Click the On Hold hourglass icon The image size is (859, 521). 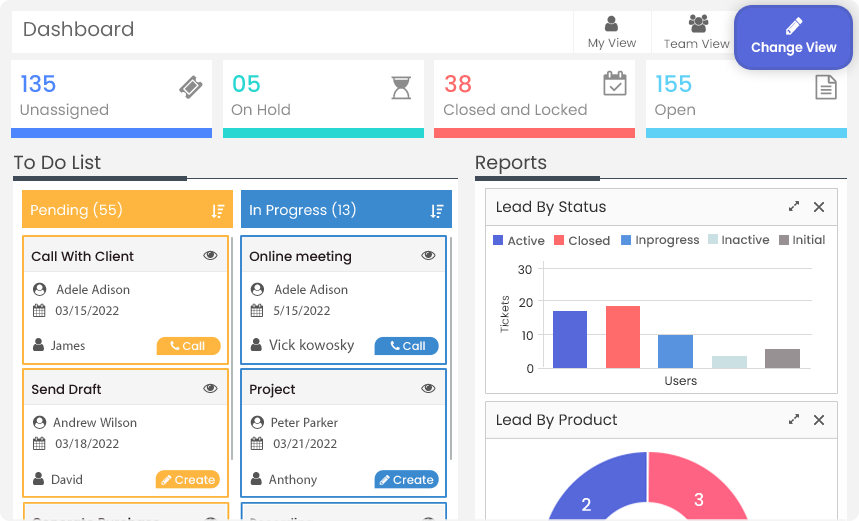tap(401, 88)
